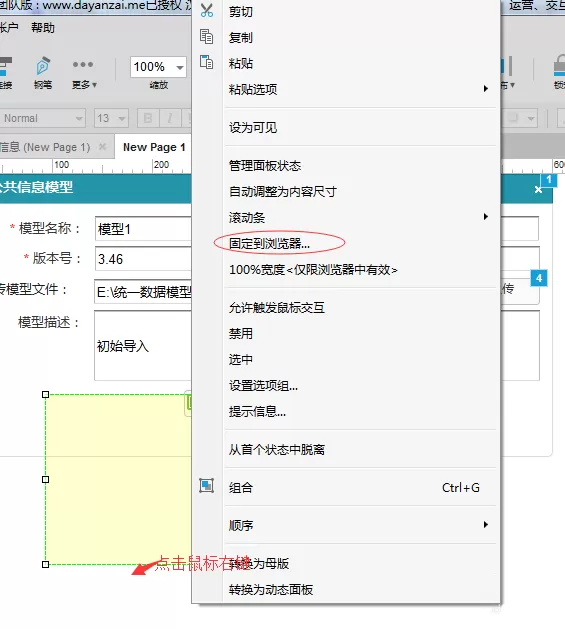The image size is (565, 629).
Task: Open 提示信息... menu entry
Action: (x=346, y=411)
